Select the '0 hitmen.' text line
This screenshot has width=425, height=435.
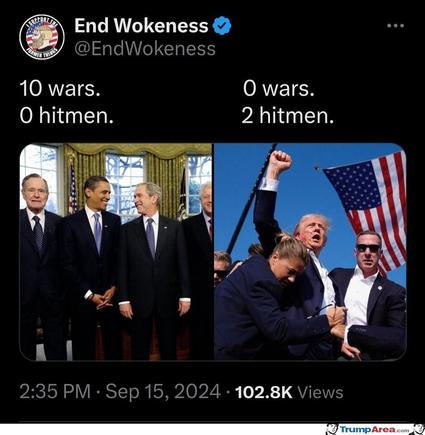point(67,116)
